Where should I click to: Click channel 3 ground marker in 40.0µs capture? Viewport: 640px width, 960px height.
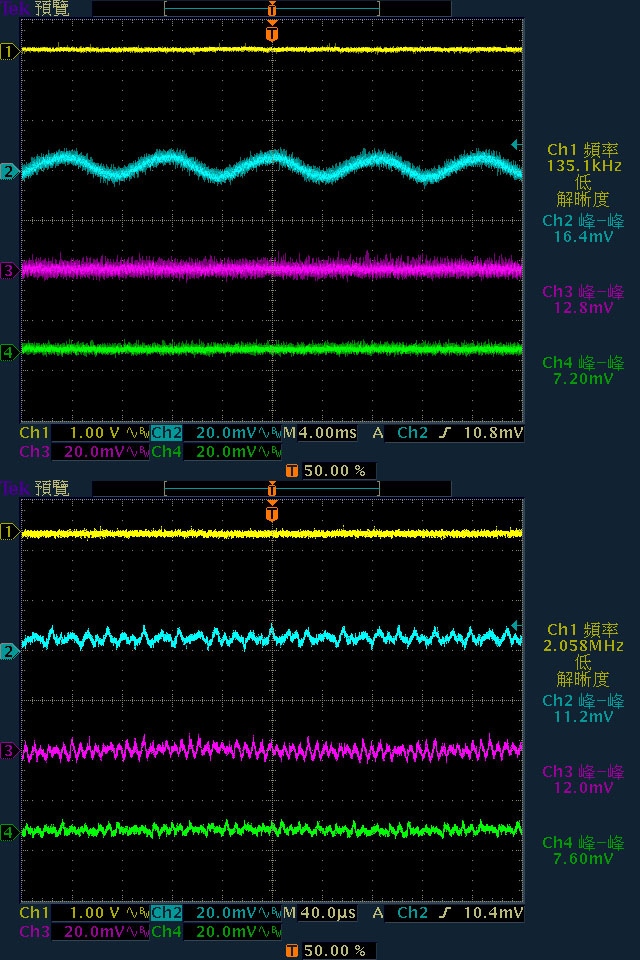click(9, 750)
